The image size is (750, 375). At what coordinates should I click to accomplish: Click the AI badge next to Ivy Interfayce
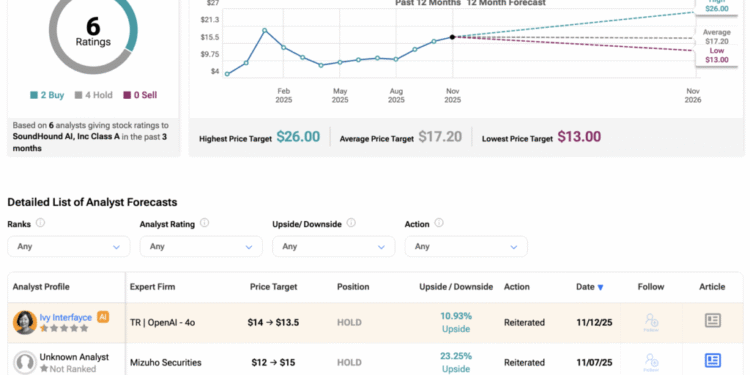click(x=103, y=317)
